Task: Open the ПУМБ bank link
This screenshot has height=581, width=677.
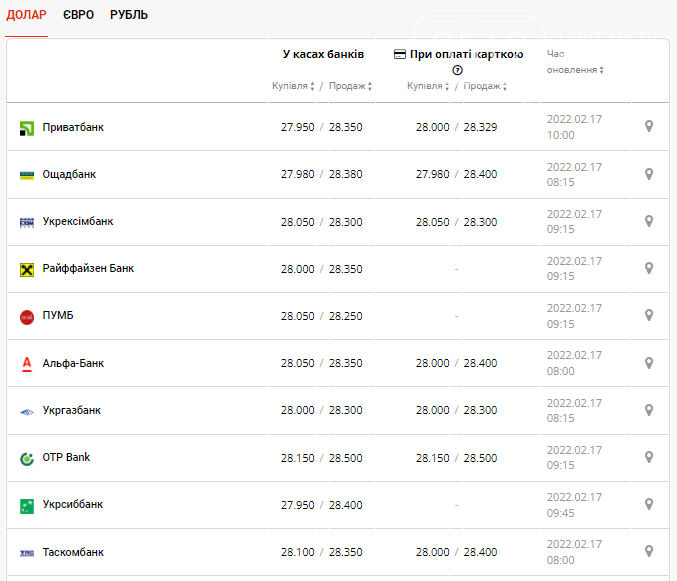Action: (x=58, y=316)
